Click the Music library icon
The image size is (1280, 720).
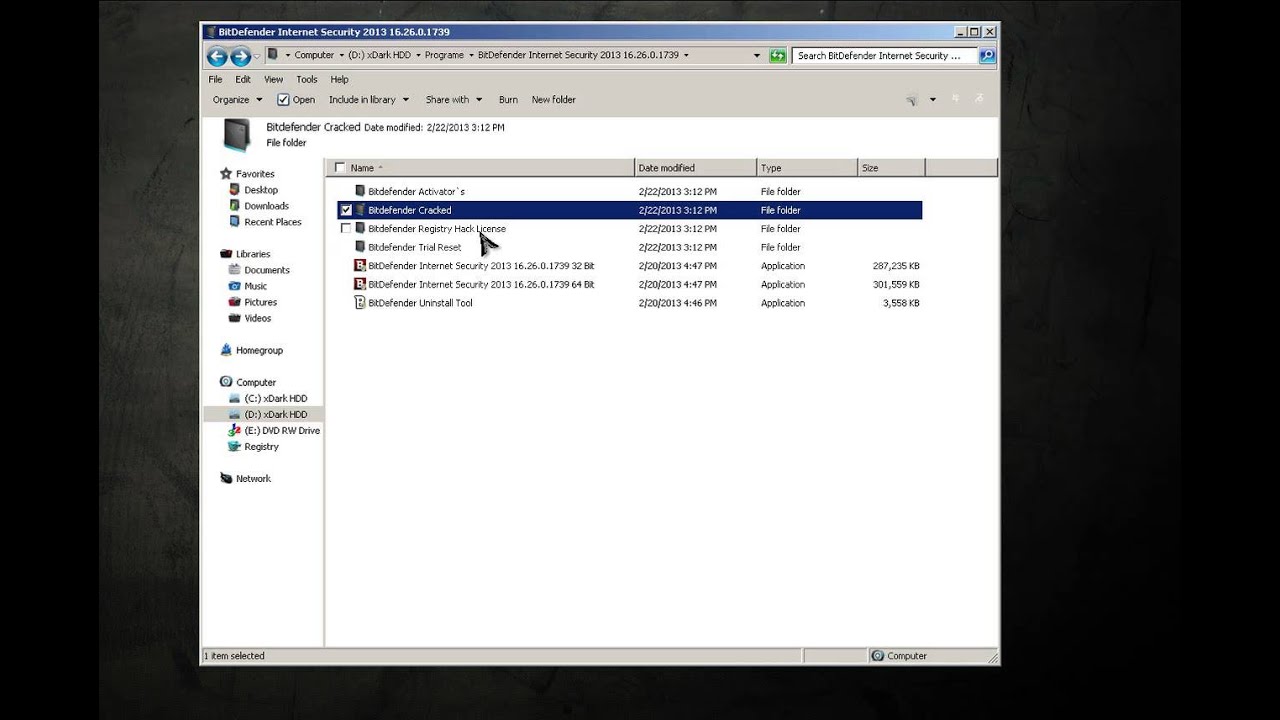(x=235, y=286)
